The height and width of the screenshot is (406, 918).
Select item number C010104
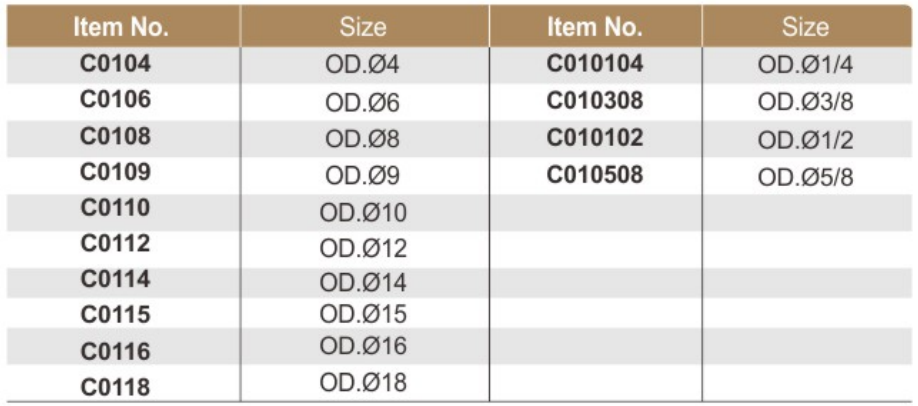[x=595, y=63]
